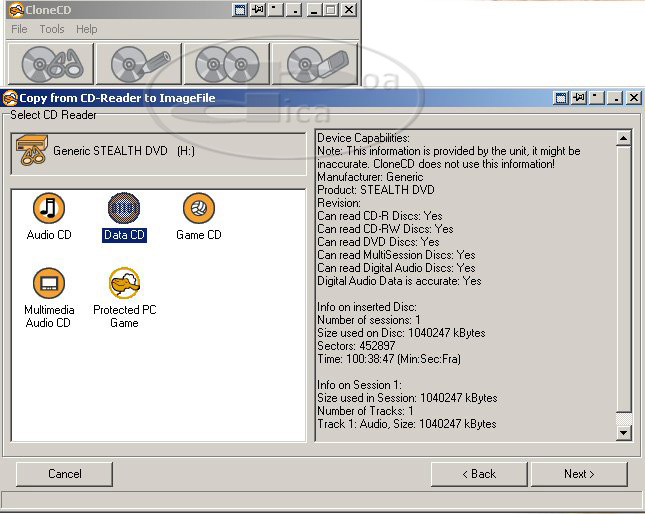Viewport: 645px width, 514px height.
Task: Click the scroll down arrow in device info
Action: click(624, 433)
